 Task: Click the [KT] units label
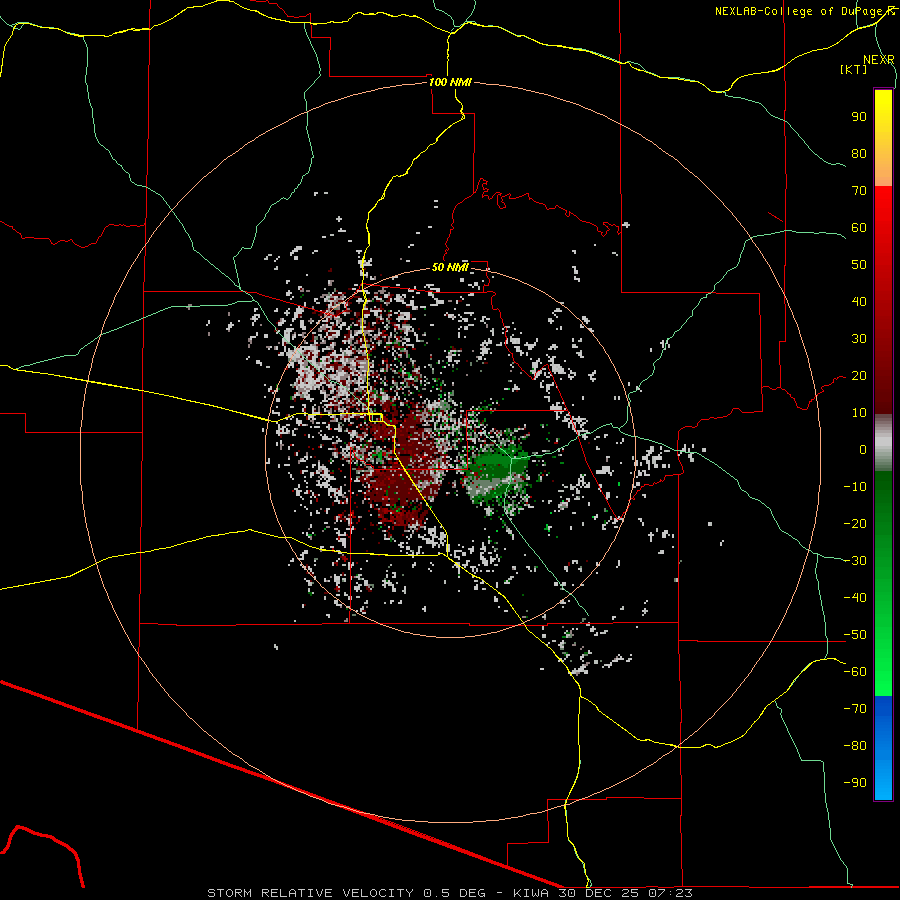(x=854, y=69)
